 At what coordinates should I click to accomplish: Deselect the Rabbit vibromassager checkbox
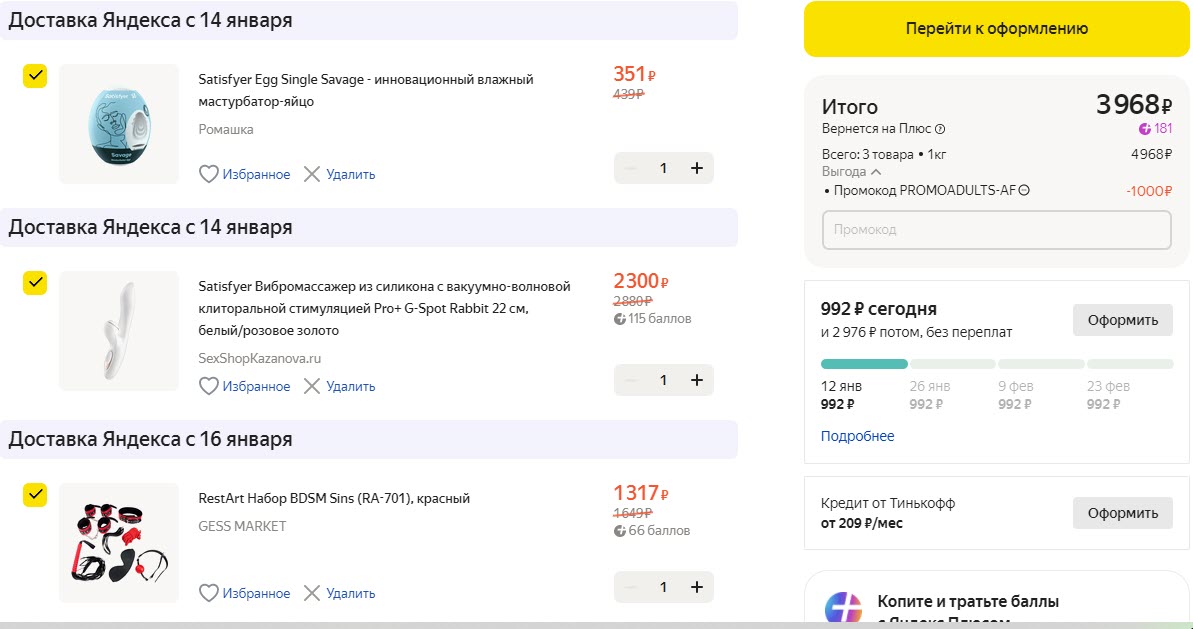[35, 283]
